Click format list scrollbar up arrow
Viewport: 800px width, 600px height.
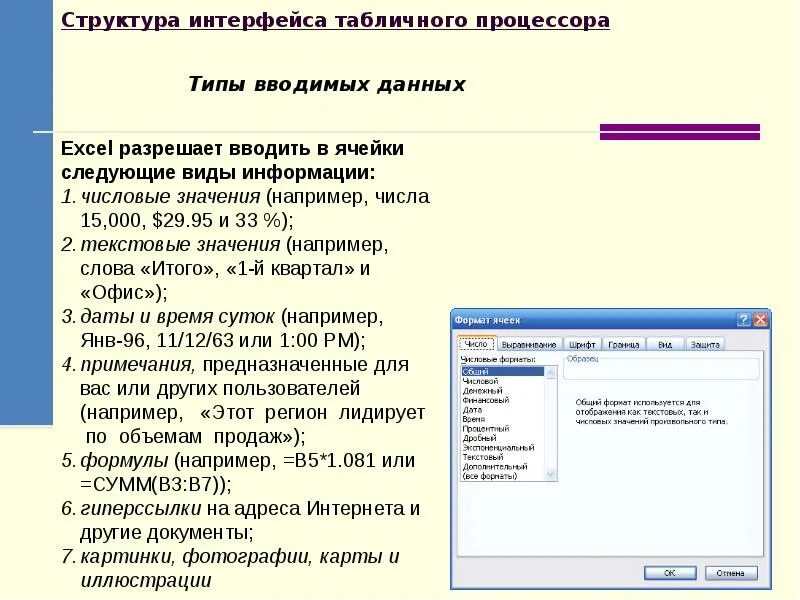[551, 372]
